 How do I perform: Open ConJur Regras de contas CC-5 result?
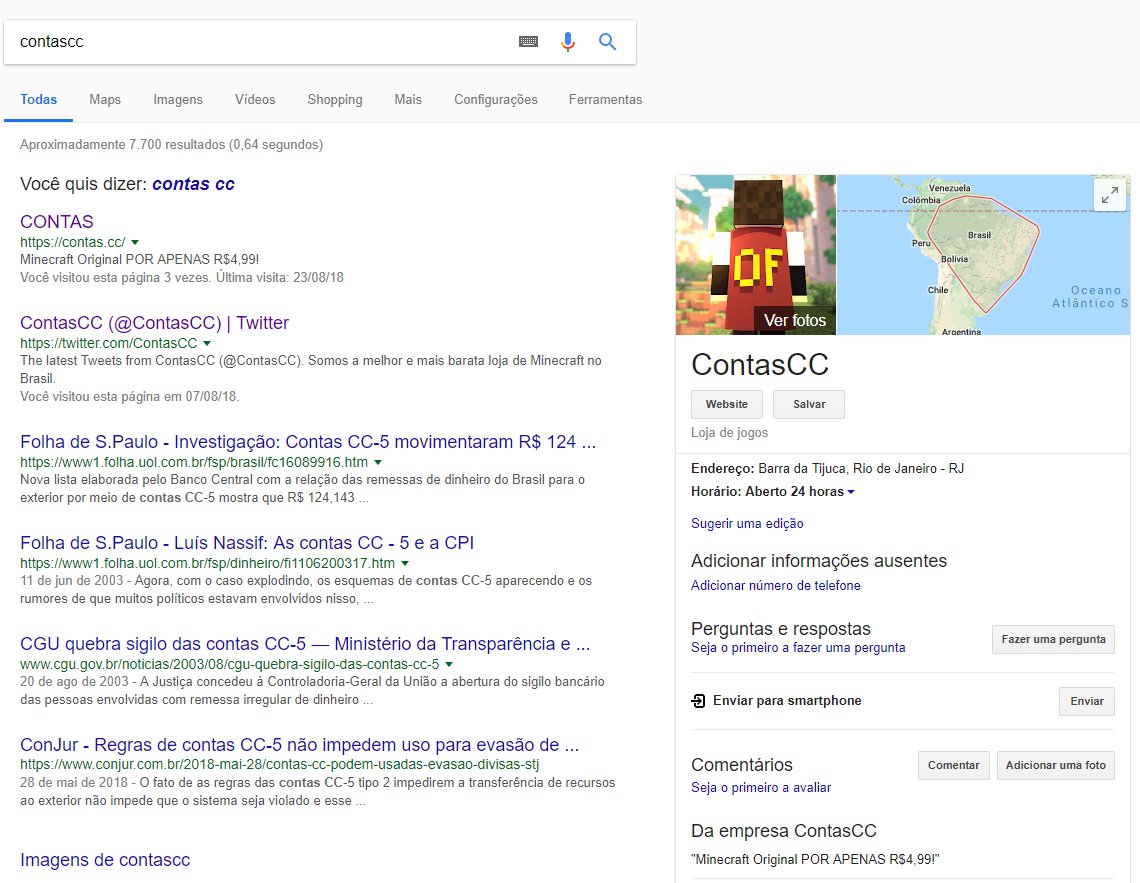300,745
